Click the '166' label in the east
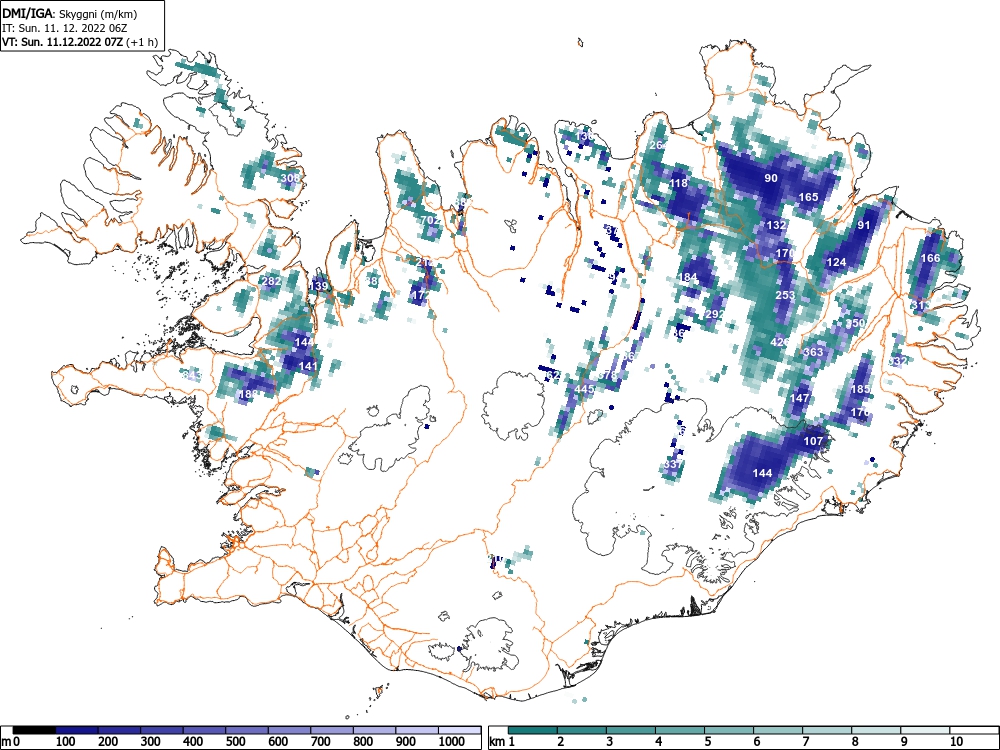The width and height of the screenshot is (1000, 750). [930, 258]
